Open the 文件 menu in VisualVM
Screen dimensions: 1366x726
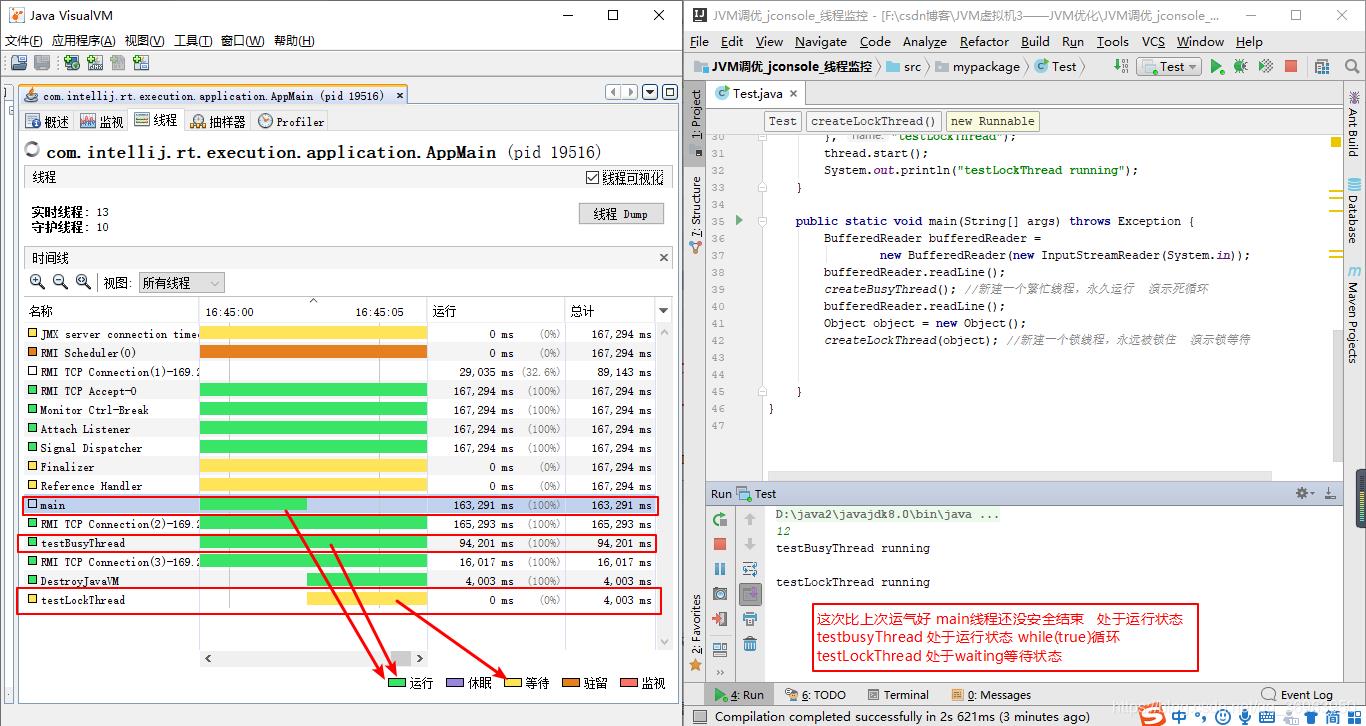(x=23, y=41)
